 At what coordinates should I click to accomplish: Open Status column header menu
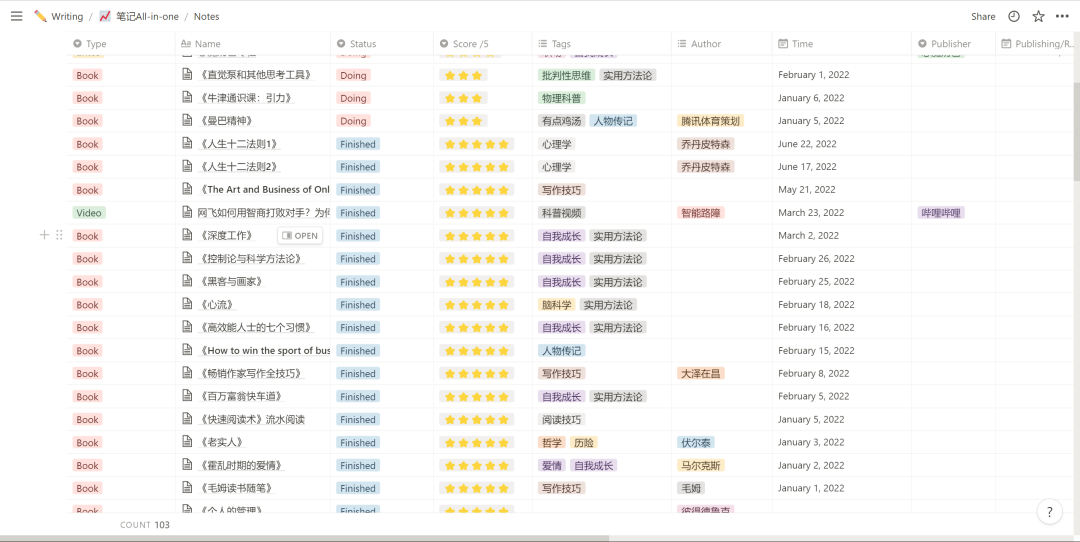(382, 43)
